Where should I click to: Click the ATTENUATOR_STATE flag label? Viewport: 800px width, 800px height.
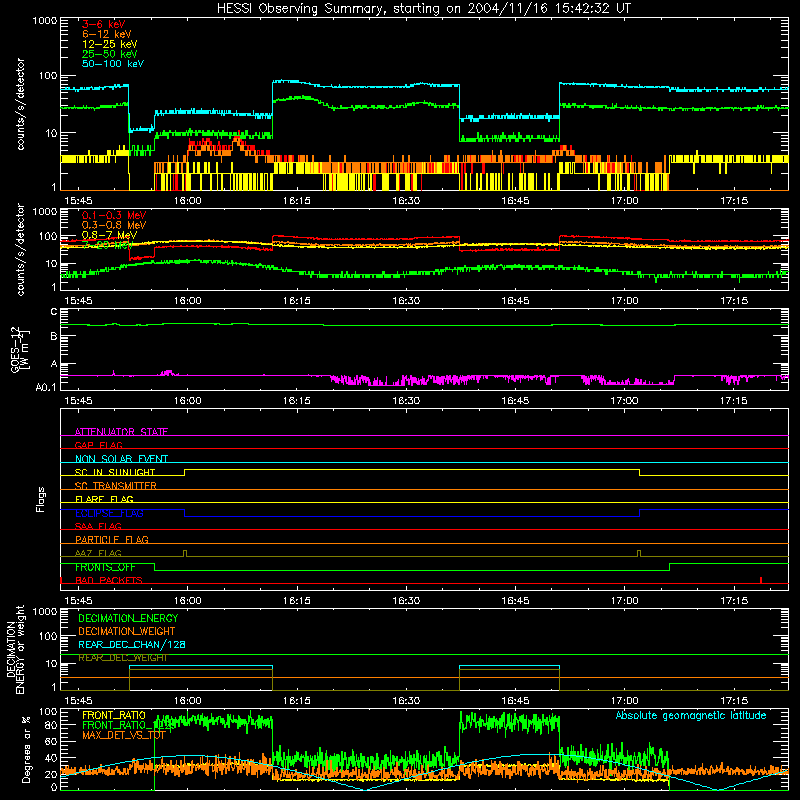click(121, 432)
